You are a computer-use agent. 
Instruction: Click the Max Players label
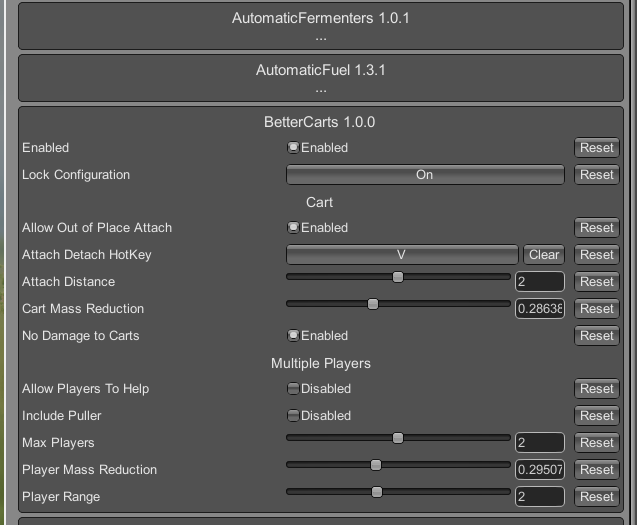(x=58, y=443)
